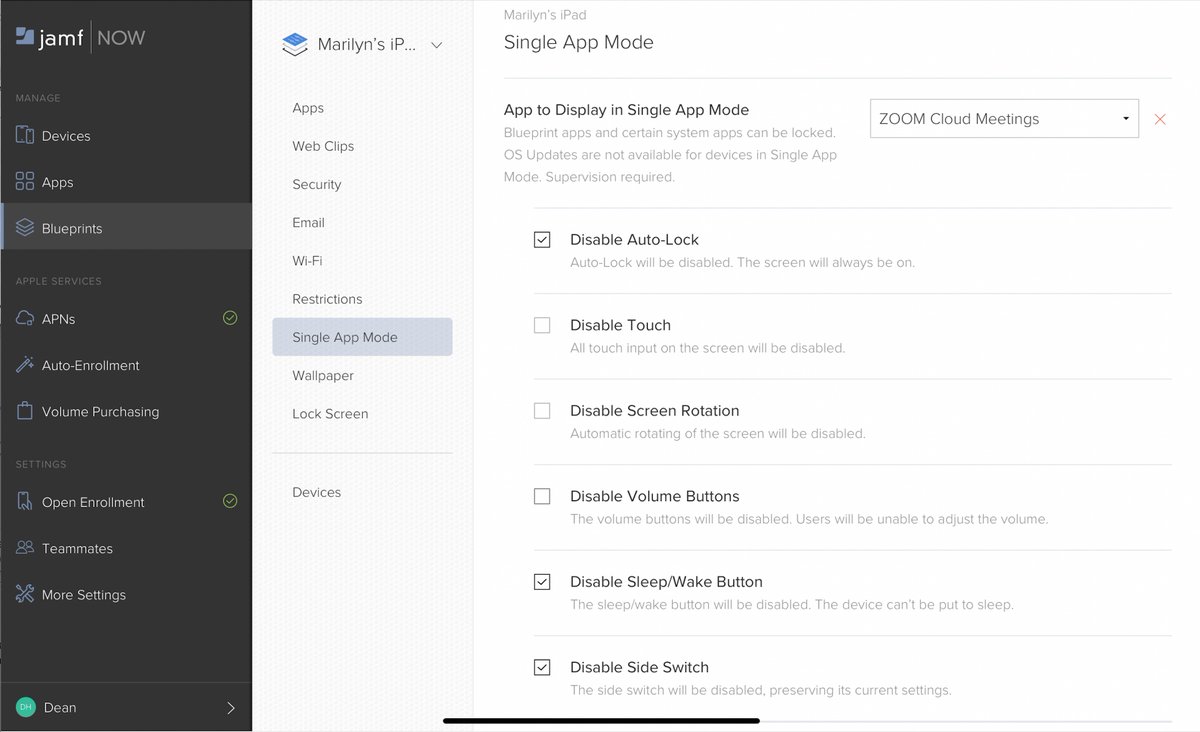The width and height of the screenshot is (1200, 732).
Task: Select the Blueprints layers icon
Action: [x=25, y=228]
